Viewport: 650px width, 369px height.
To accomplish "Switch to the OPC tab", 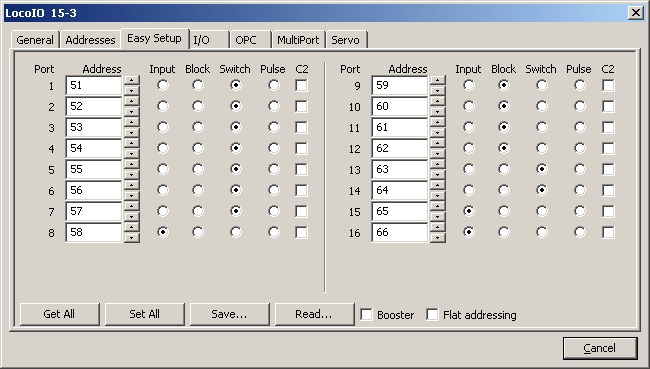I will click(x=250, y=40).
